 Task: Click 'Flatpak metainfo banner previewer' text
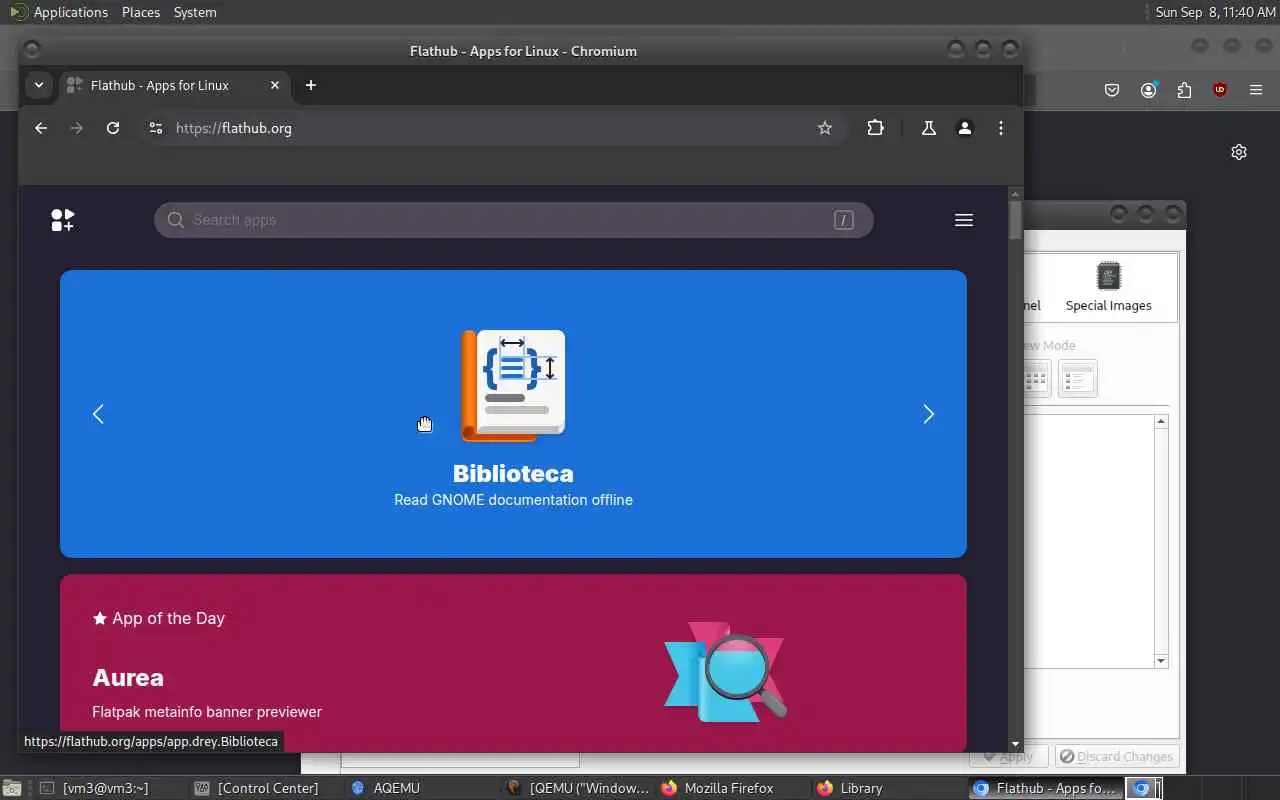pos(207,712)
